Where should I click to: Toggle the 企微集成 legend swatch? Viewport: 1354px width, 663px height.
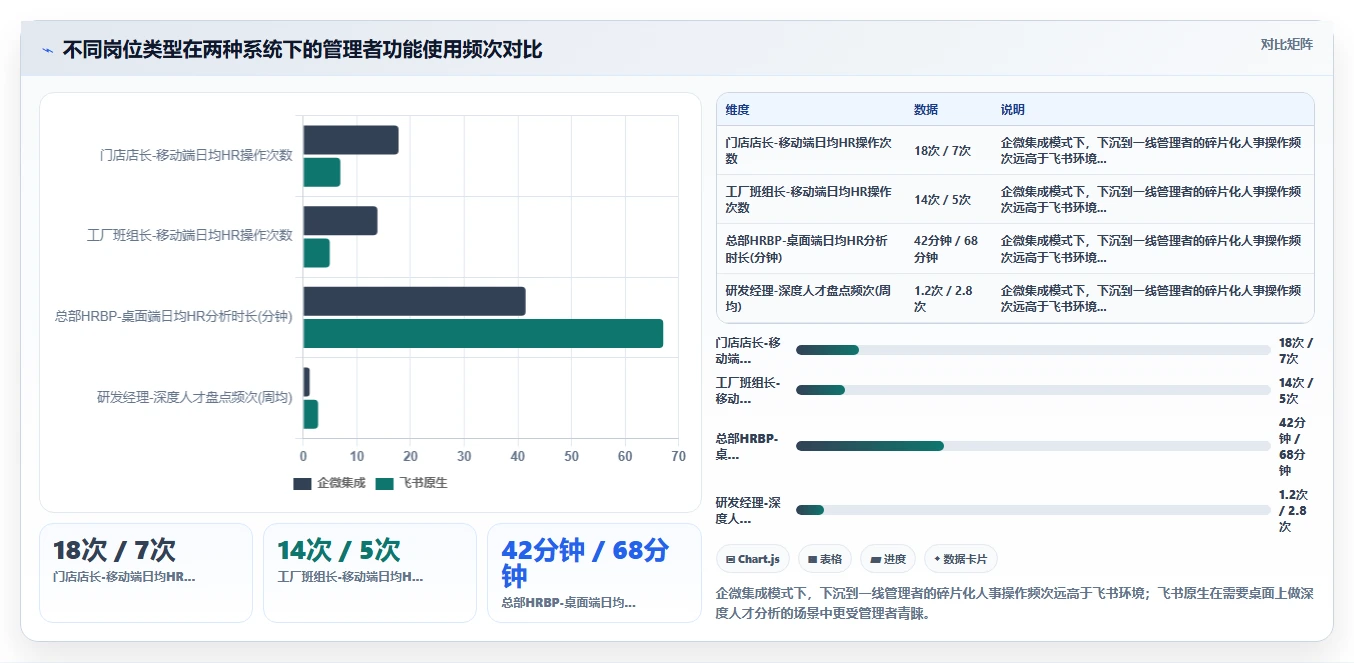click(302, 484)
